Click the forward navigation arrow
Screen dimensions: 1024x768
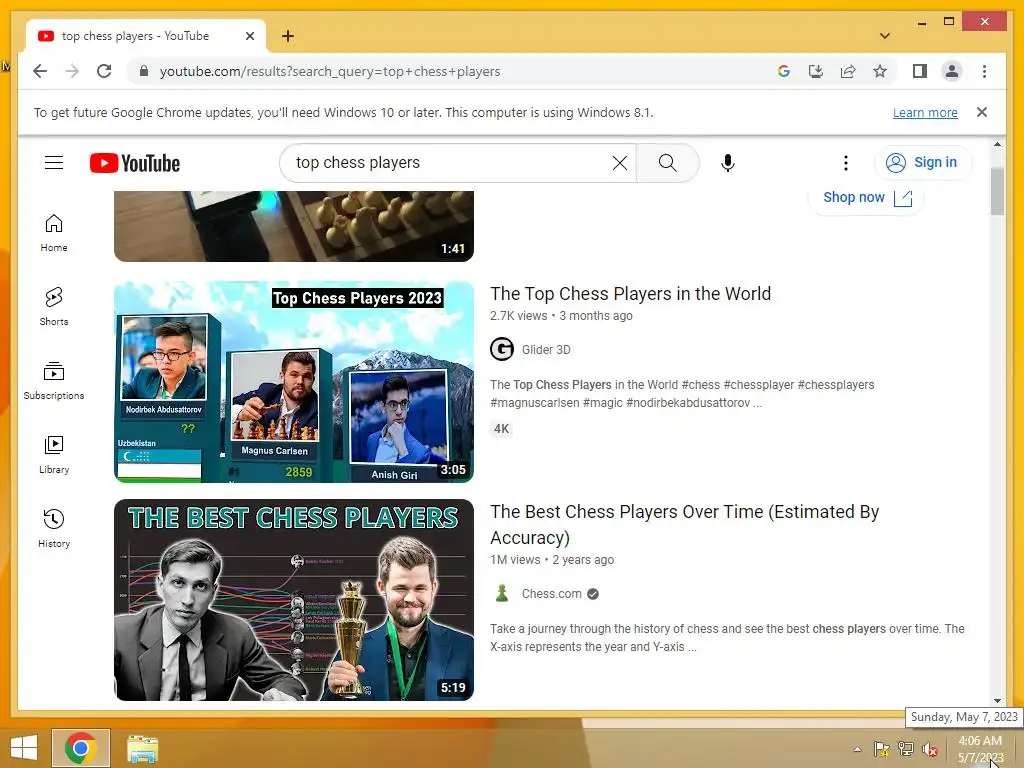(72, 71)
